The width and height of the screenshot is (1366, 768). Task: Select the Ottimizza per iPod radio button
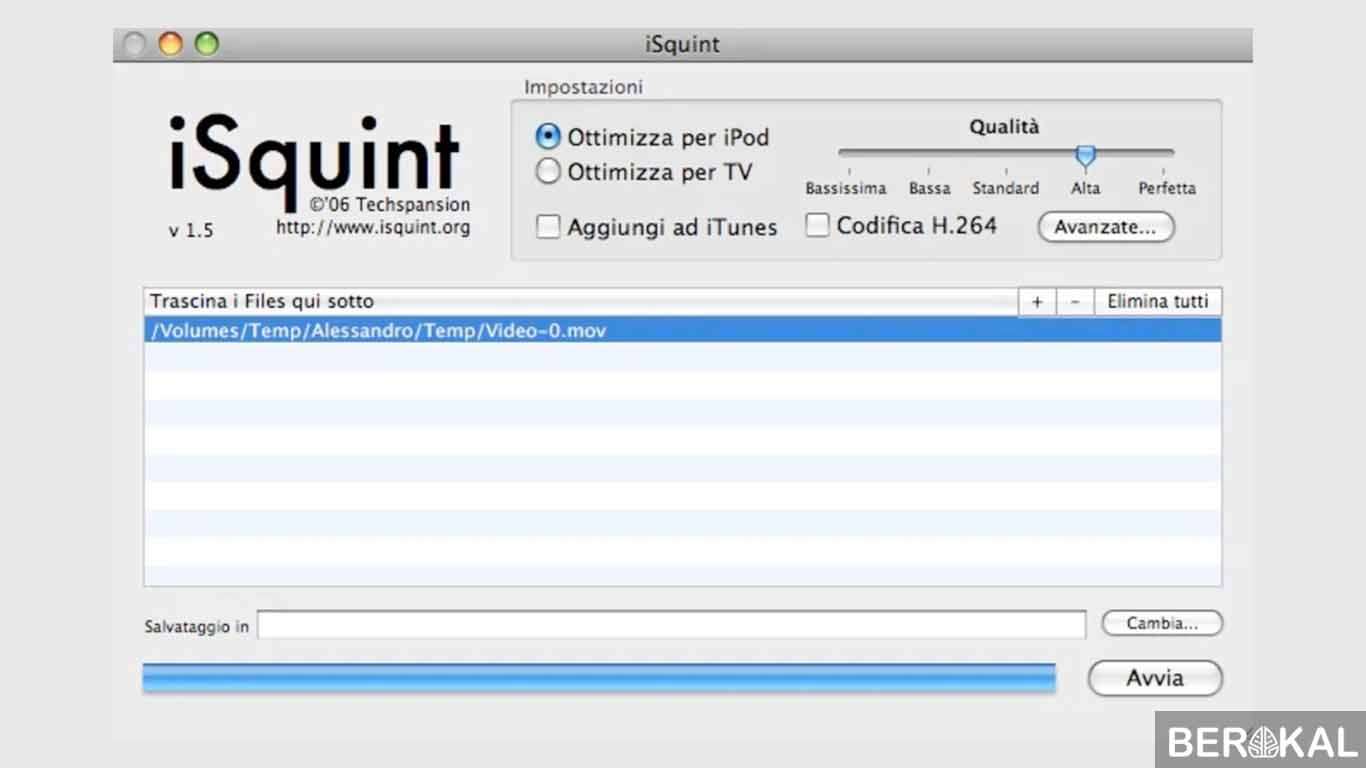click(548, 137)
